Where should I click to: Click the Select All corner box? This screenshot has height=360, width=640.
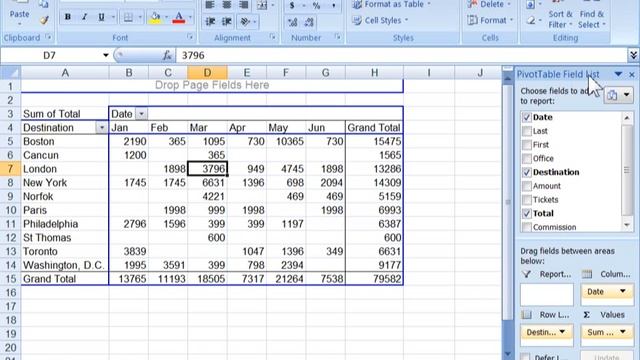coord(11,73)
